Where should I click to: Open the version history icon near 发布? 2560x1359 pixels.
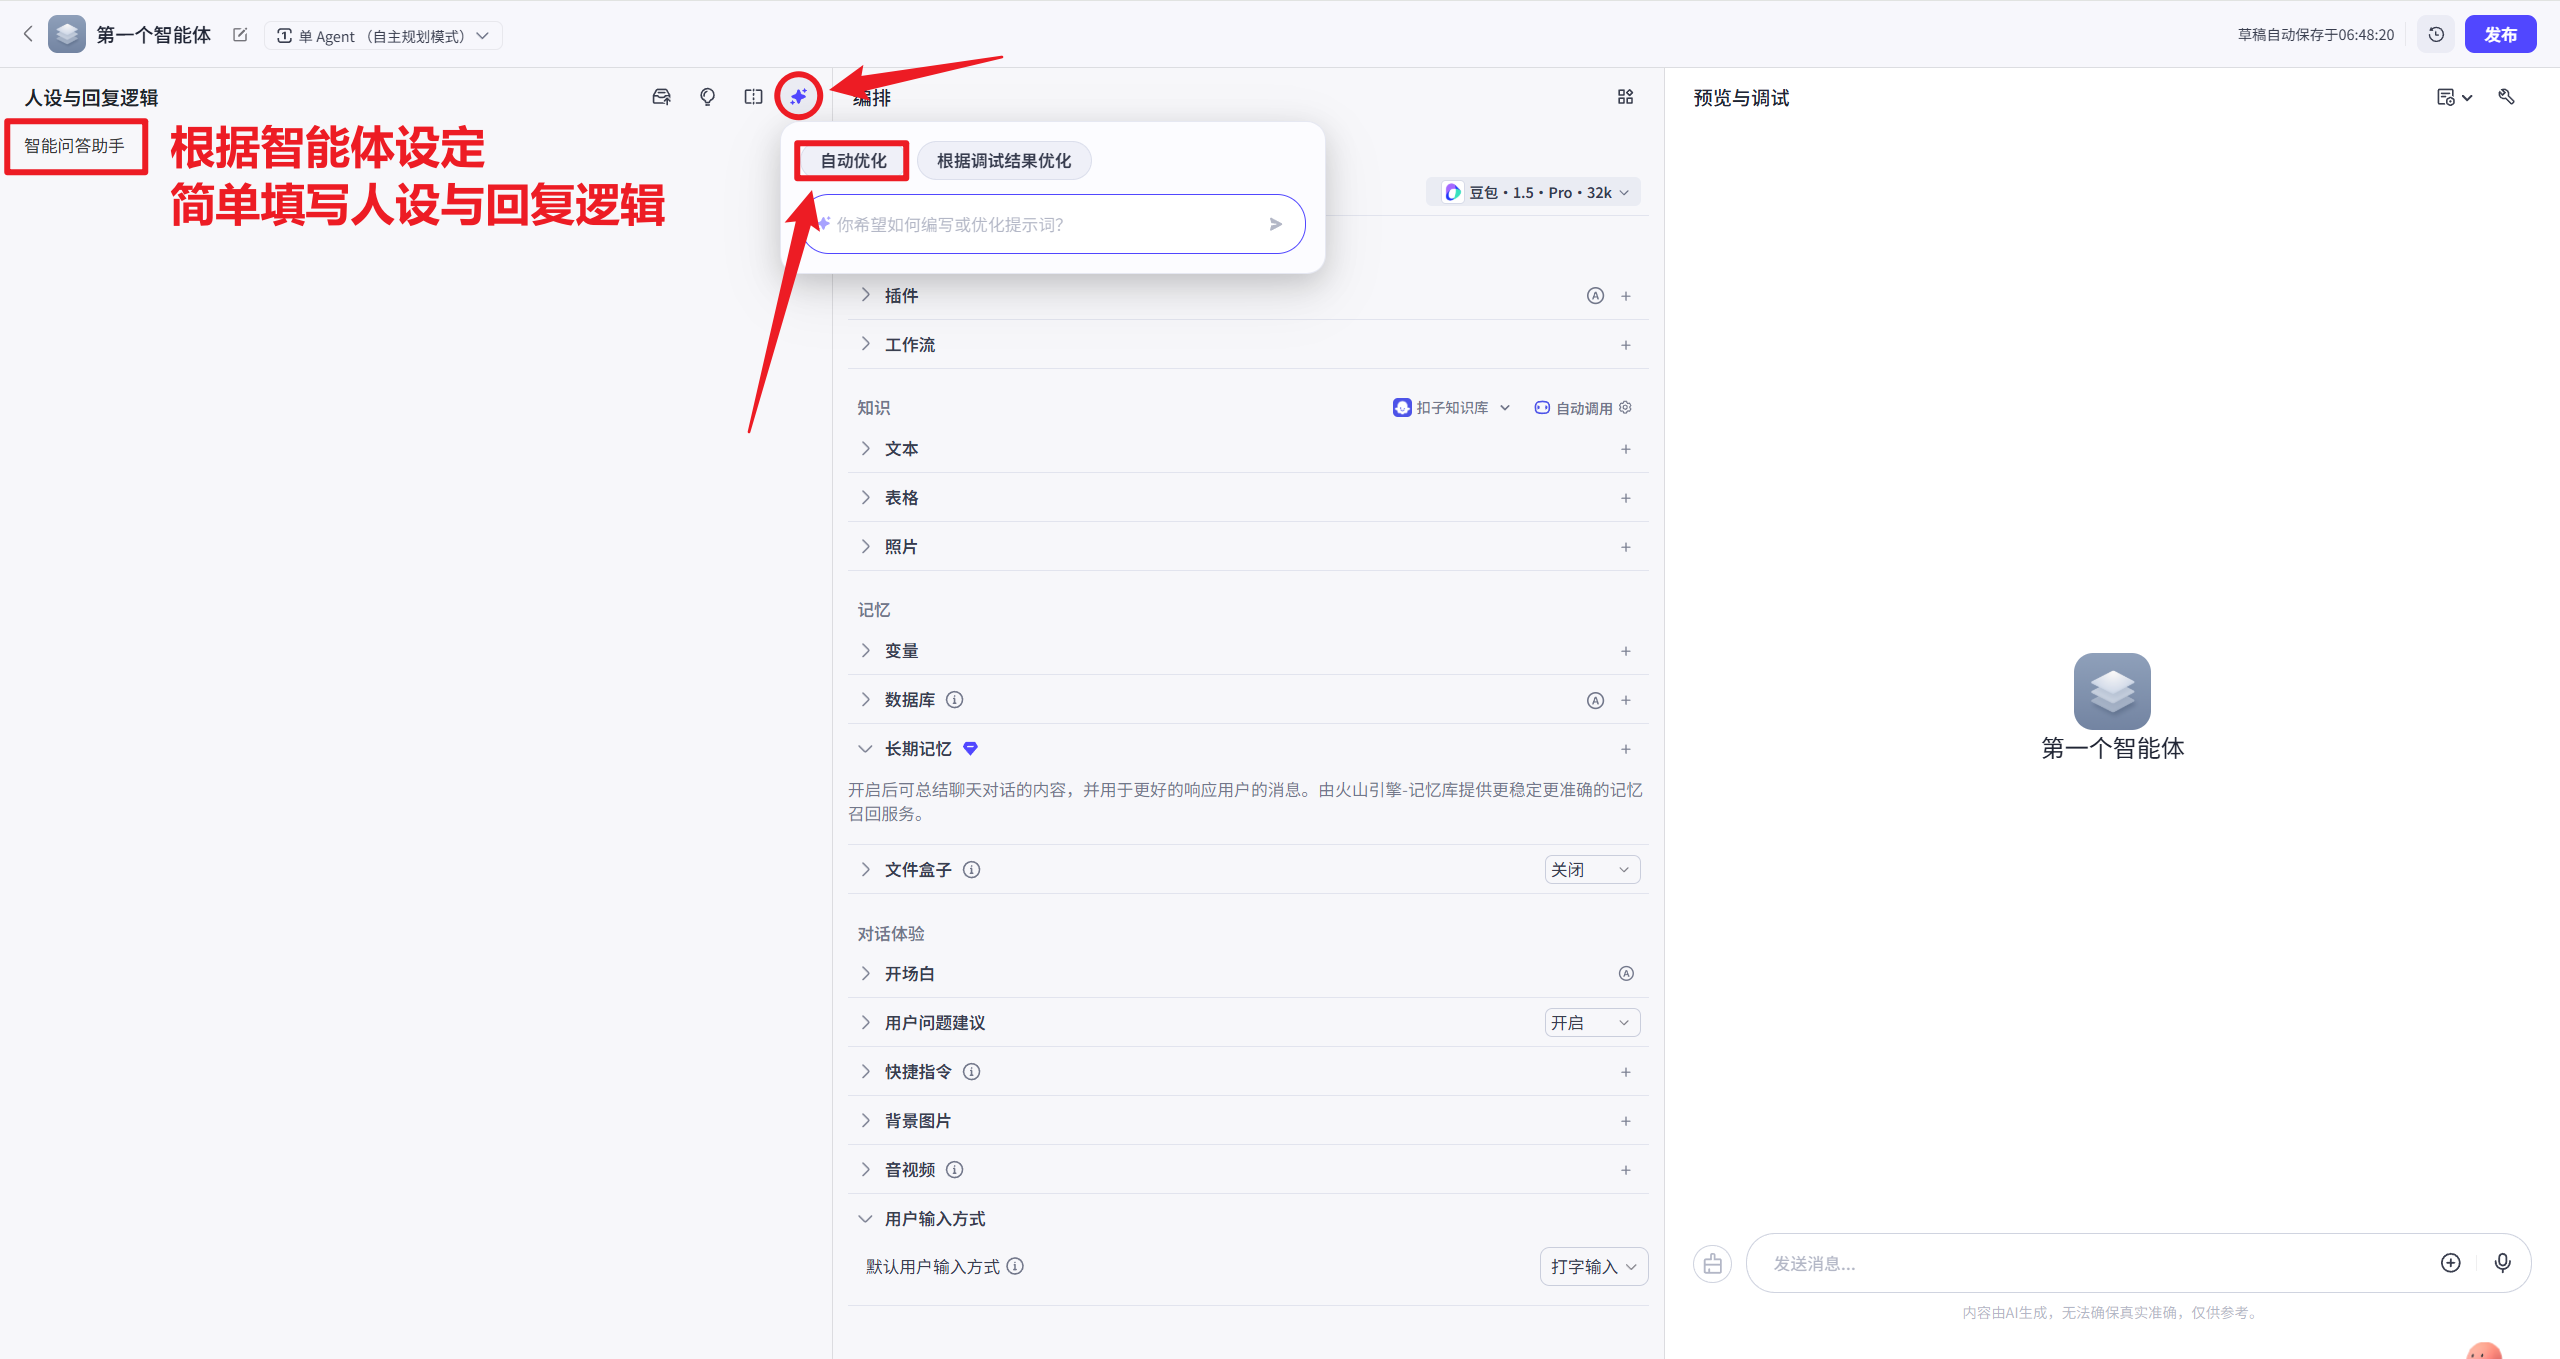2436,34
